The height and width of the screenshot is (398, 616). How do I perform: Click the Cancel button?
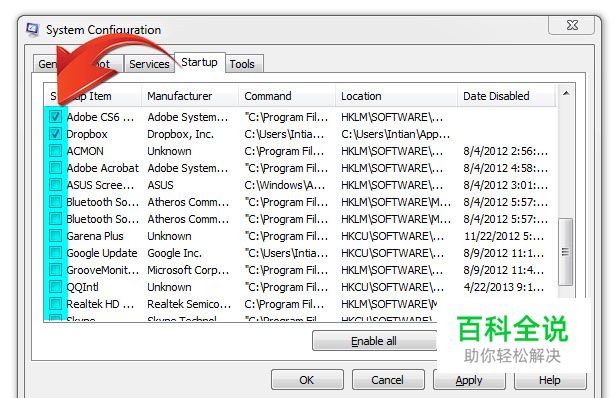[388, 380]
